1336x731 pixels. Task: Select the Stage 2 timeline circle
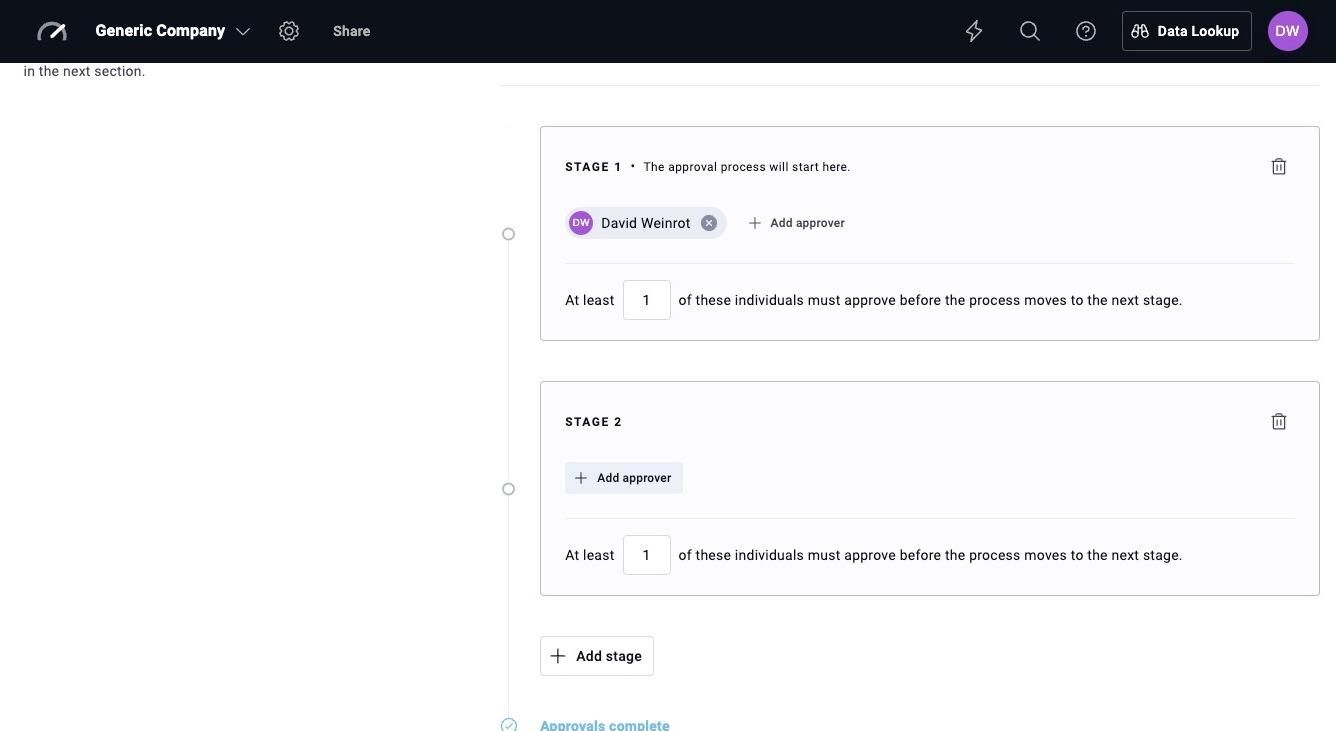(509, 489)
